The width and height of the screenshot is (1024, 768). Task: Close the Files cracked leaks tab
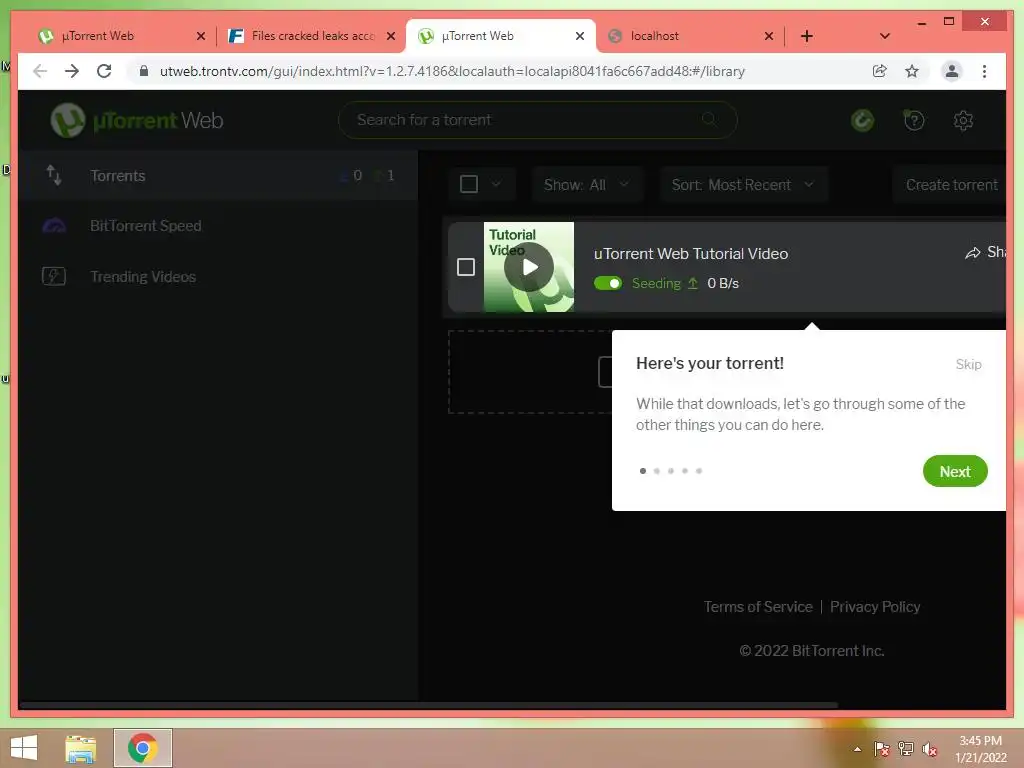391,36
